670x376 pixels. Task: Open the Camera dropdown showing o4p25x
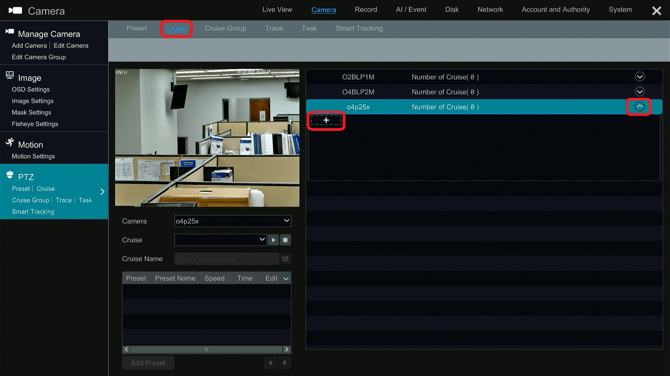(232, 221)
